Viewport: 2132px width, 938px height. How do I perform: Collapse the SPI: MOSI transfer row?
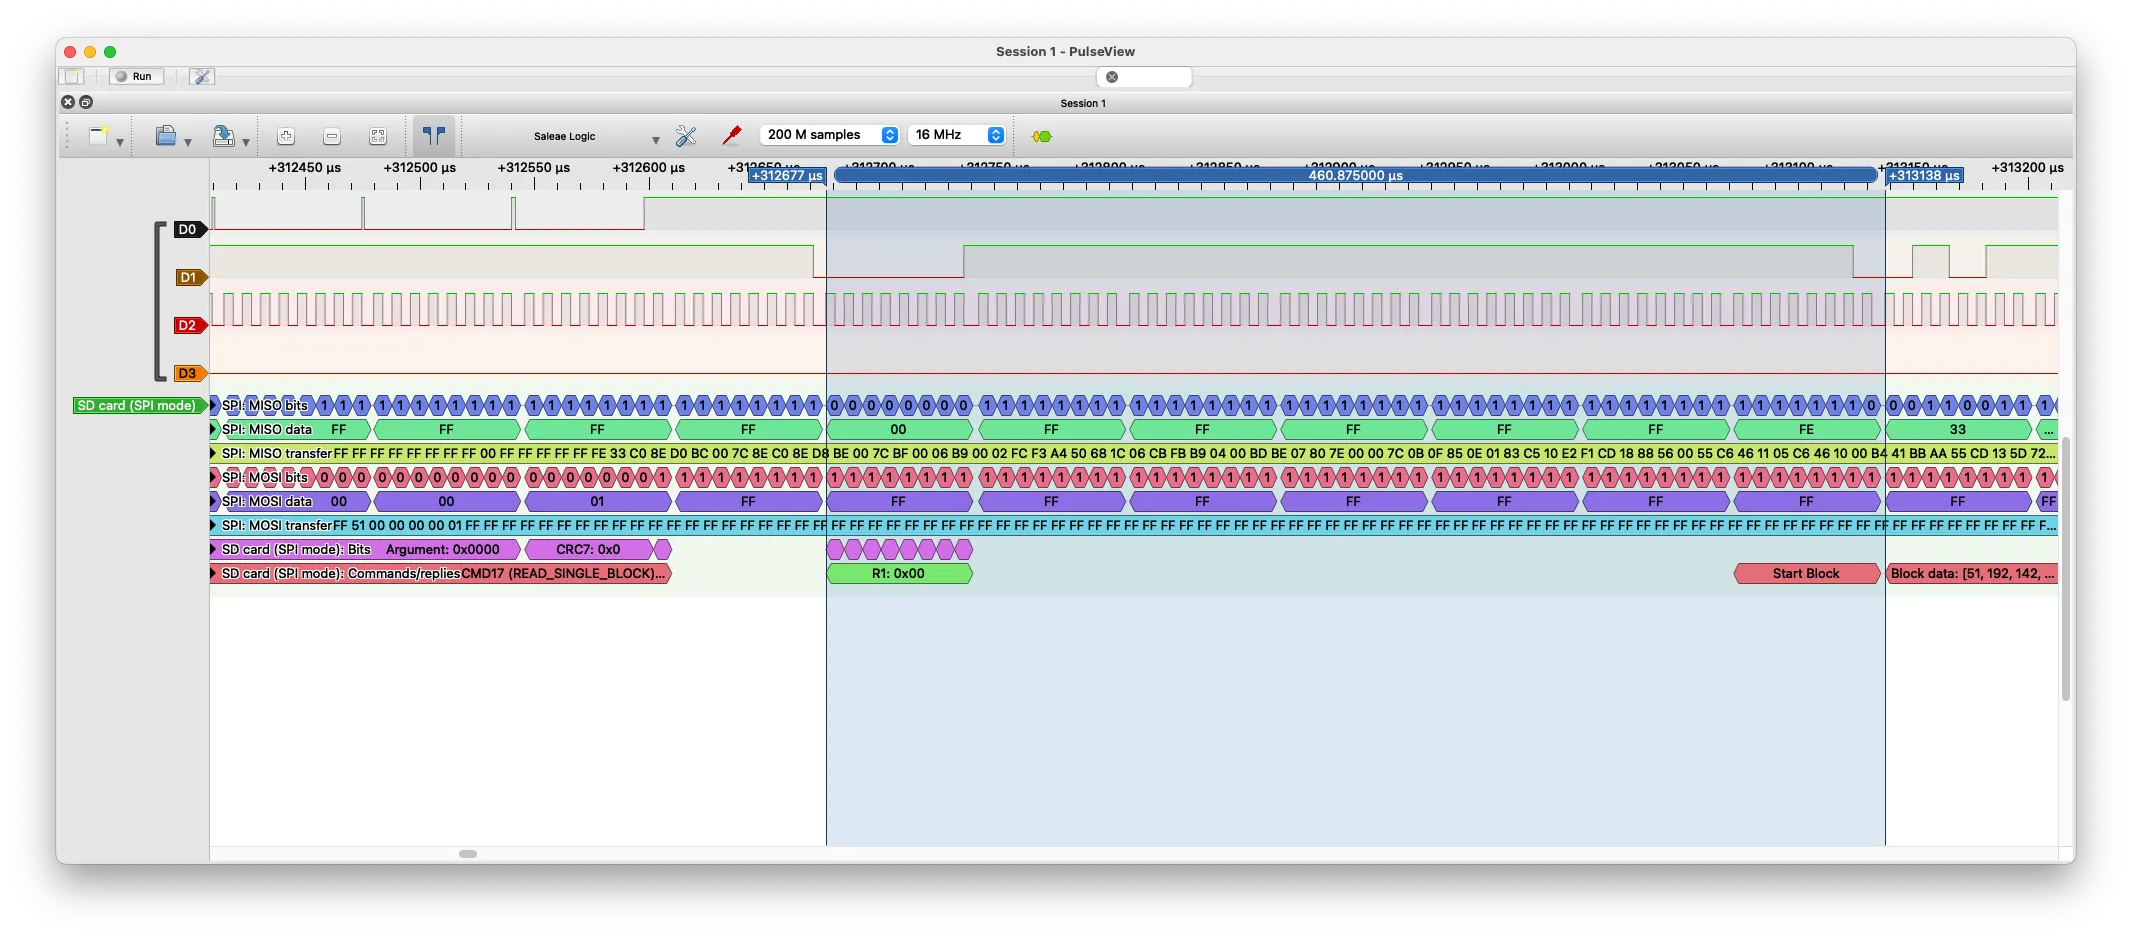point(214,525)
